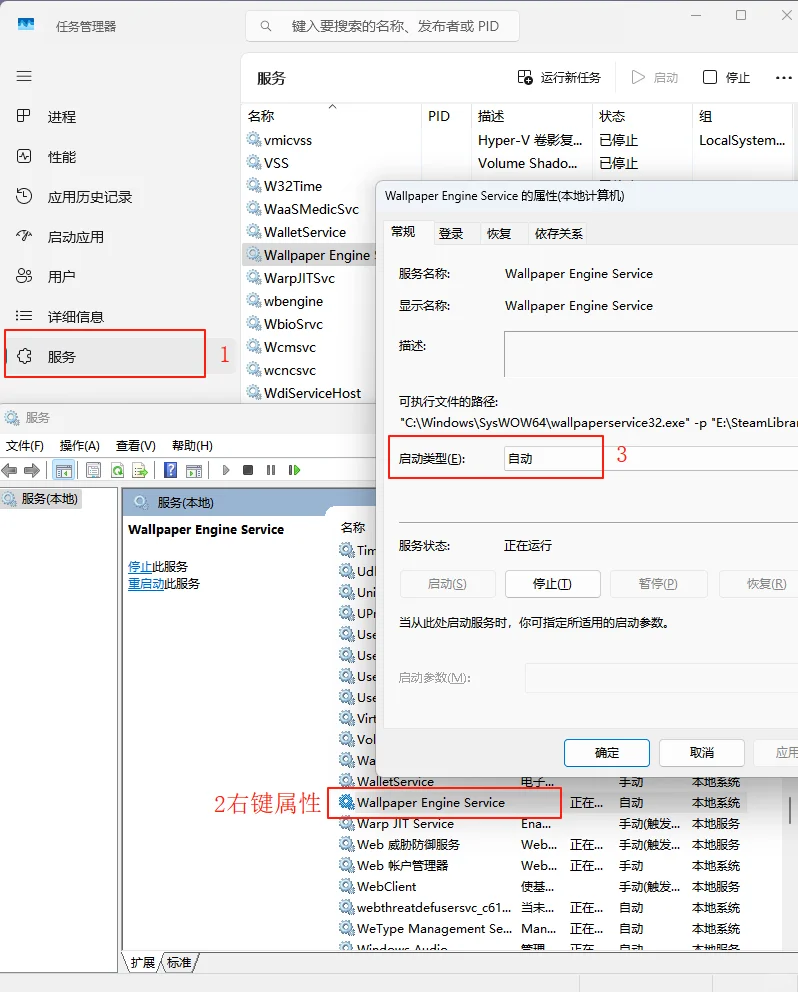The image size is (798, 992).
Task: Sort Task Manager services by 组 column
Action: (706, 116)
